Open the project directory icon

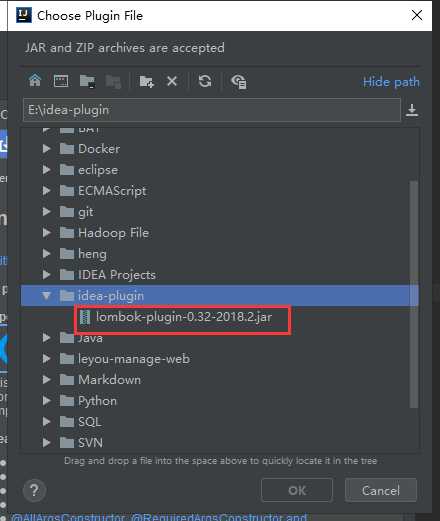(x=87, y=81)
